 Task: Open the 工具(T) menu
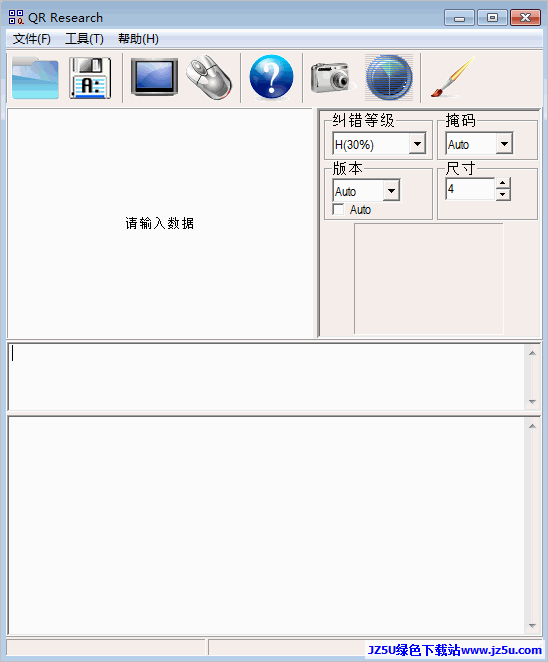pos(84,39)
